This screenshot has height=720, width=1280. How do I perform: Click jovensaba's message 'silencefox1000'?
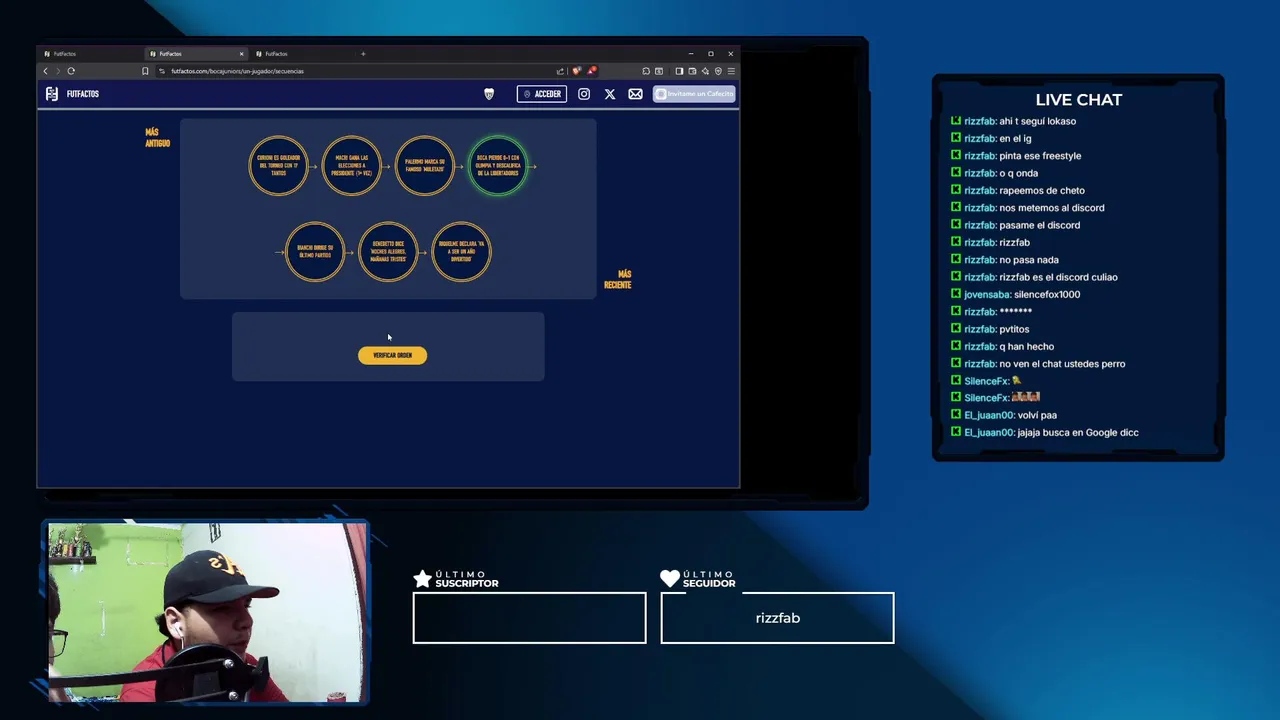coord(1047,294)
